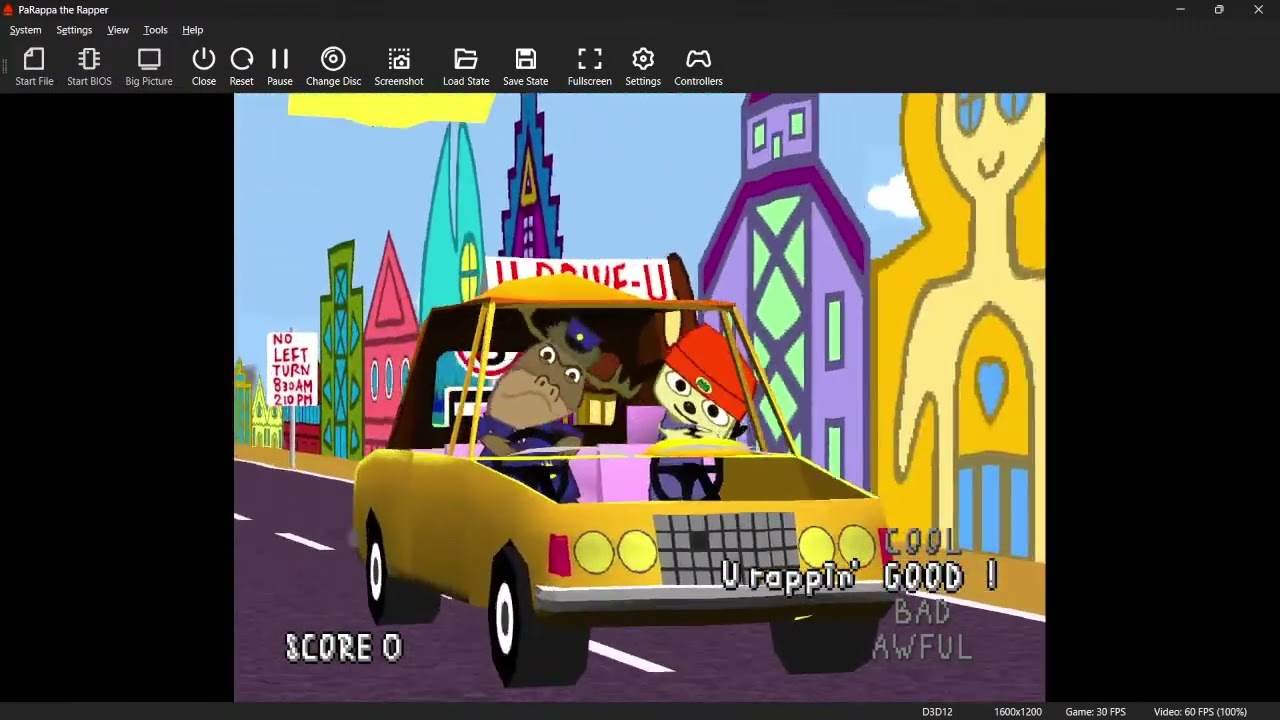The width and height of the screenshot is (1280, 720).
Task: Click the Change Disc icon
Action: [333, 67]
